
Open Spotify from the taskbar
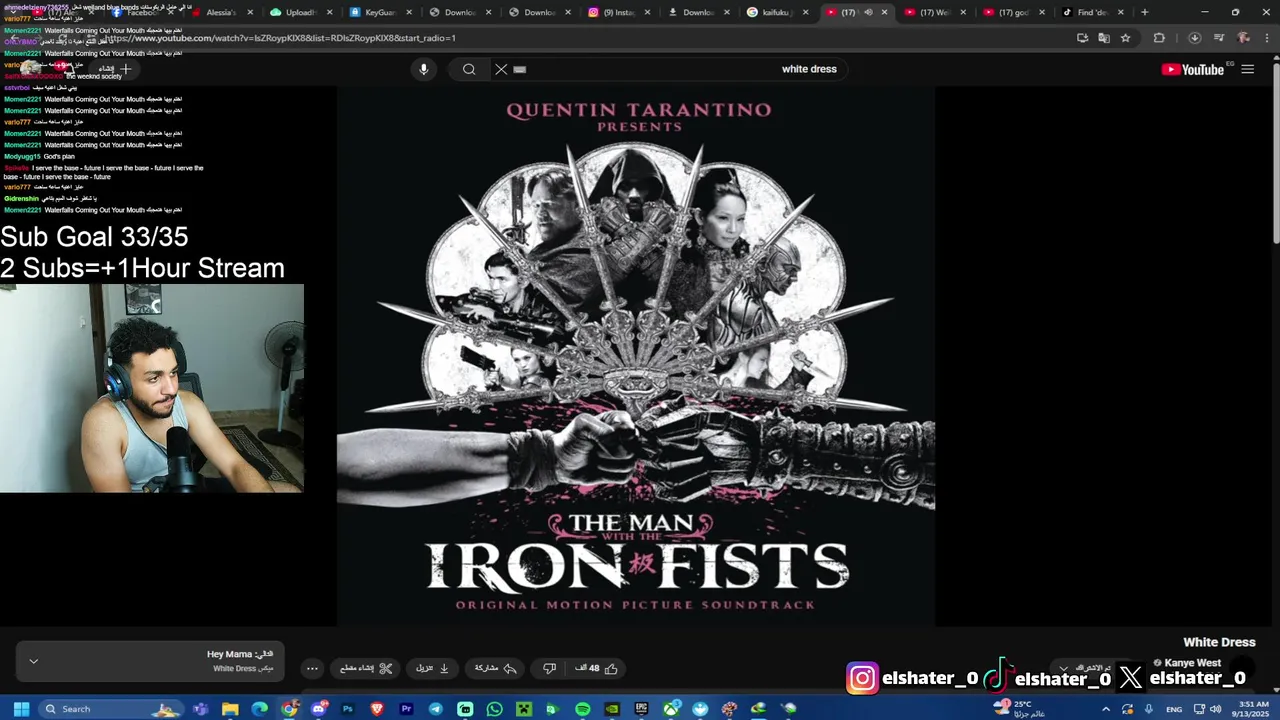[x=582, y=709]
